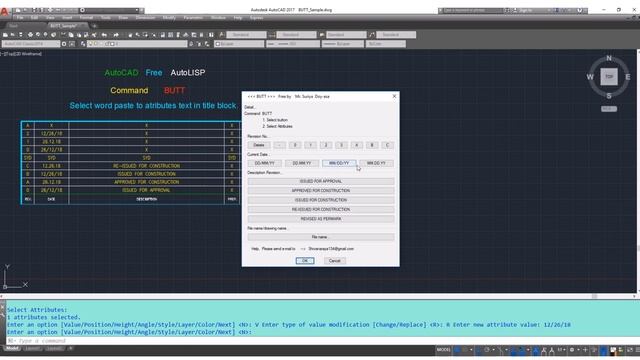Click the new drawing tab plus icon

(94, 26)
